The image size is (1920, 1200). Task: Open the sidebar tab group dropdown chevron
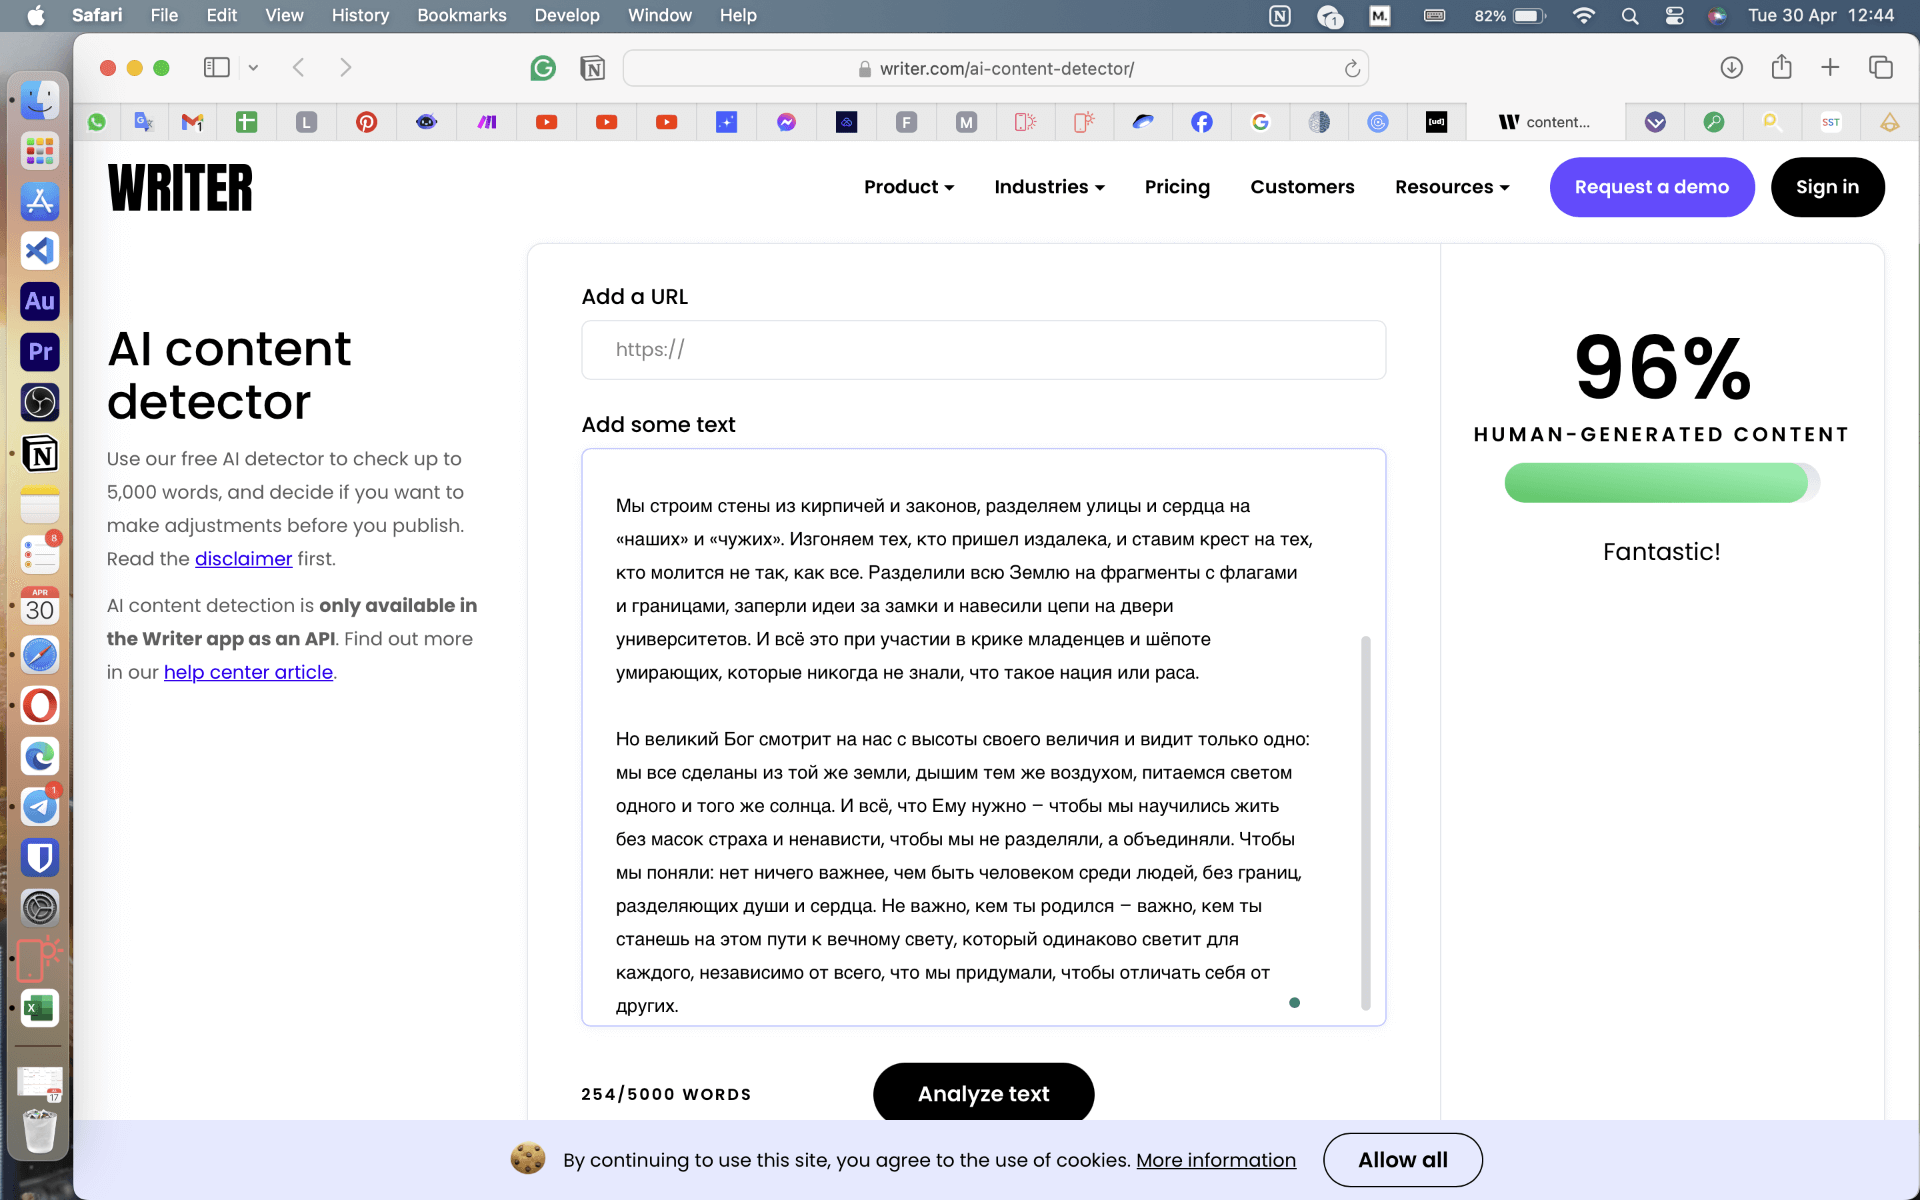(253, 67)
